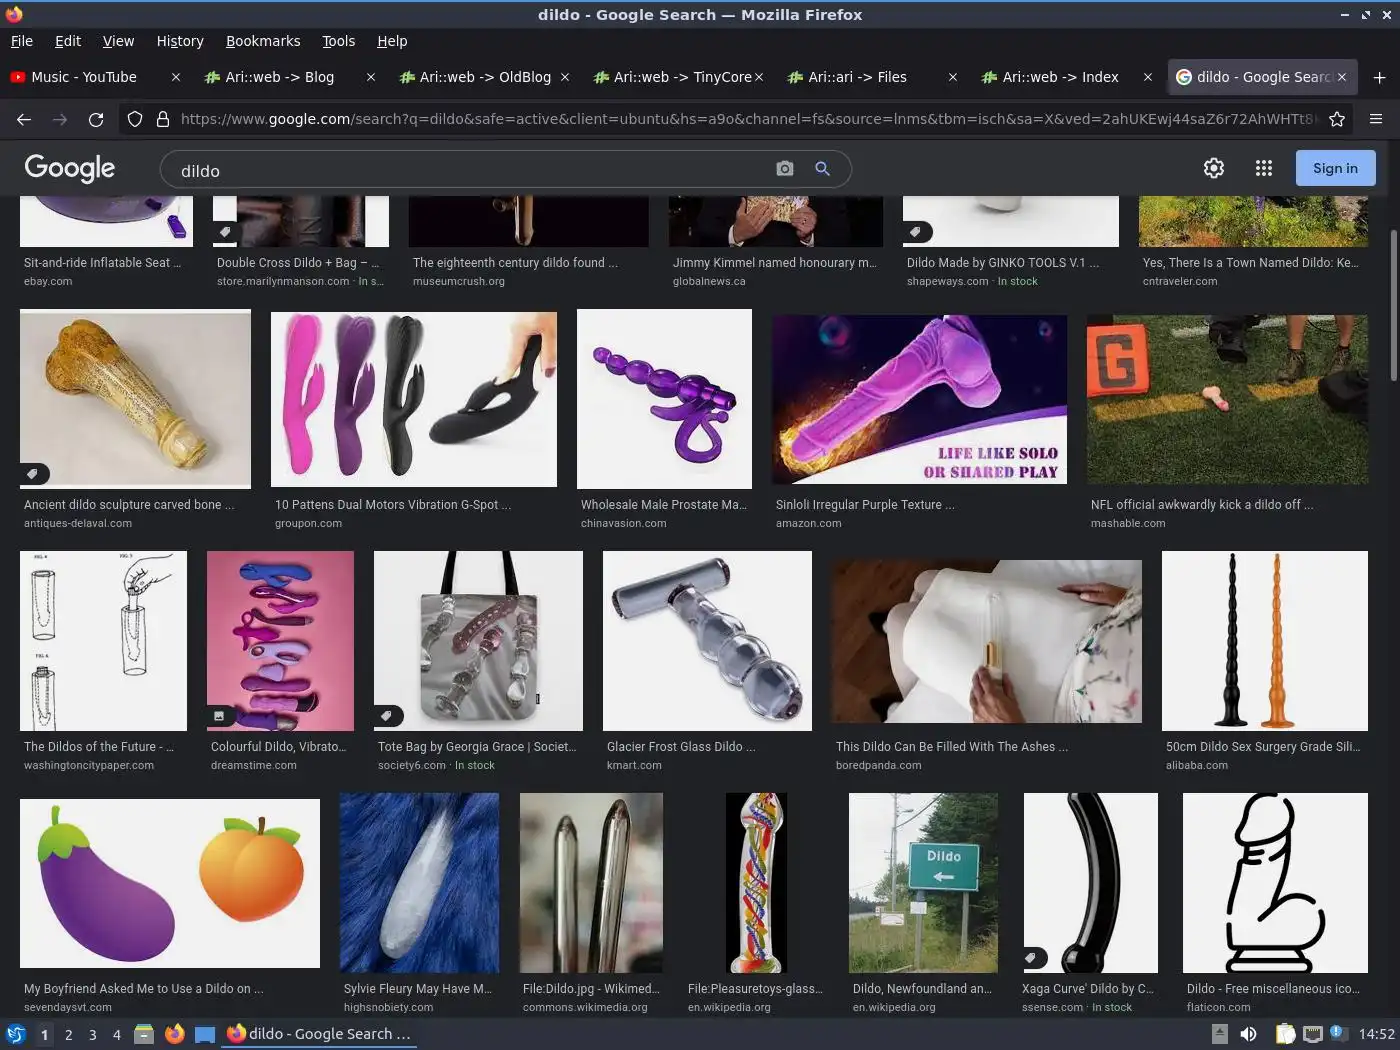Screen dimensions: 1400x1050
Task: Open the Edit menu
Action: (x=68, y=41)
